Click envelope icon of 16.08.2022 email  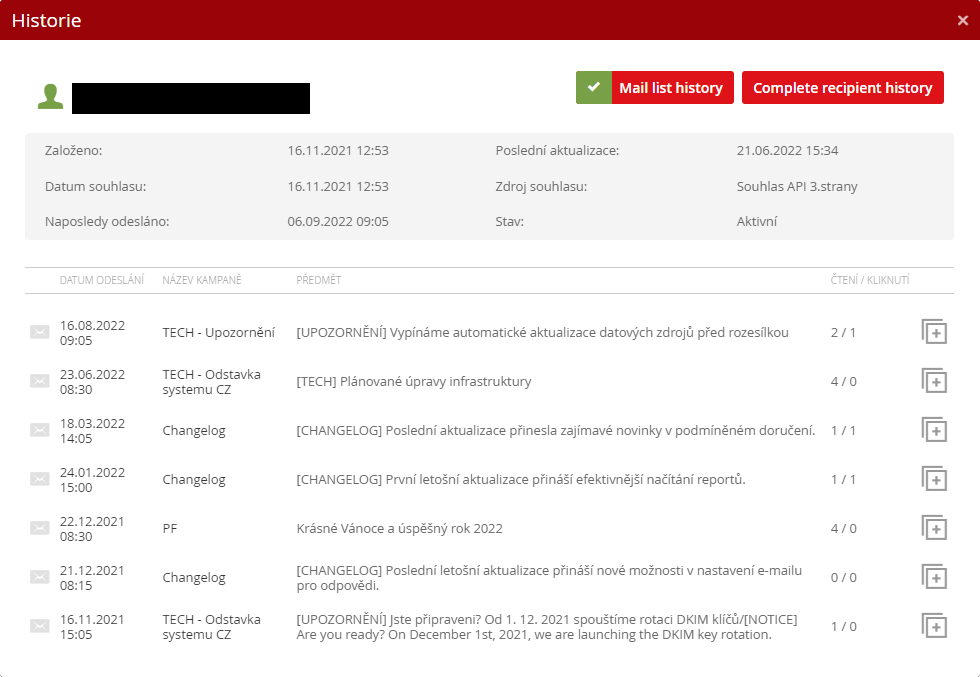coord(40,332)
